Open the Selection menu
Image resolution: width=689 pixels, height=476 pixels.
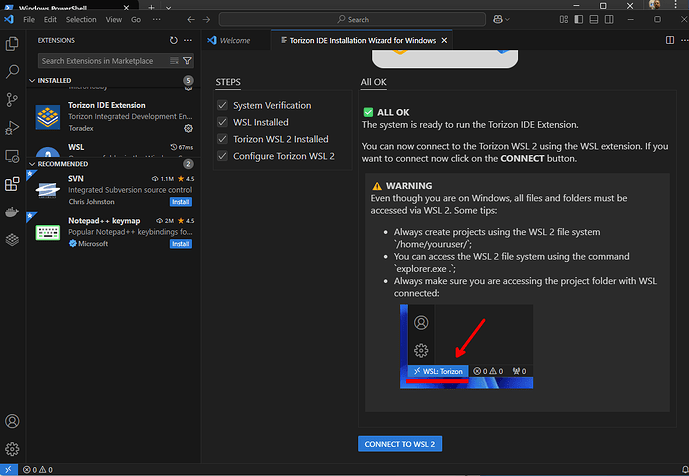tap(82, 19)
